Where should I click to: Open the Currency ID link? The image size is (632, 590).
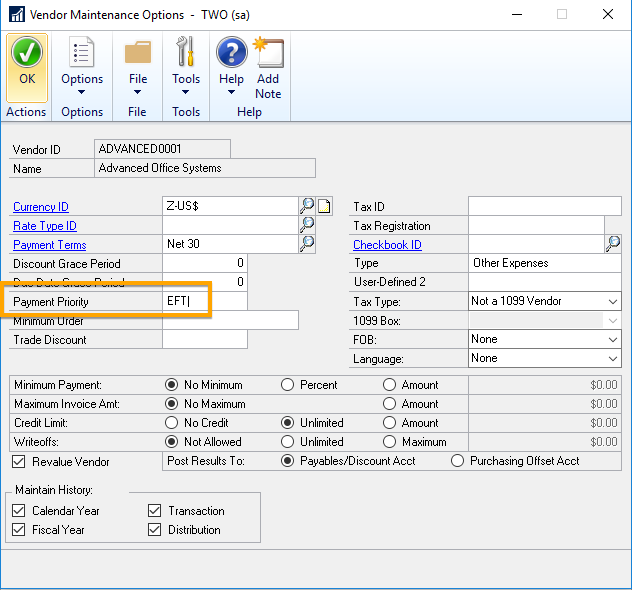pyautogui.click(x=41, y=207)
